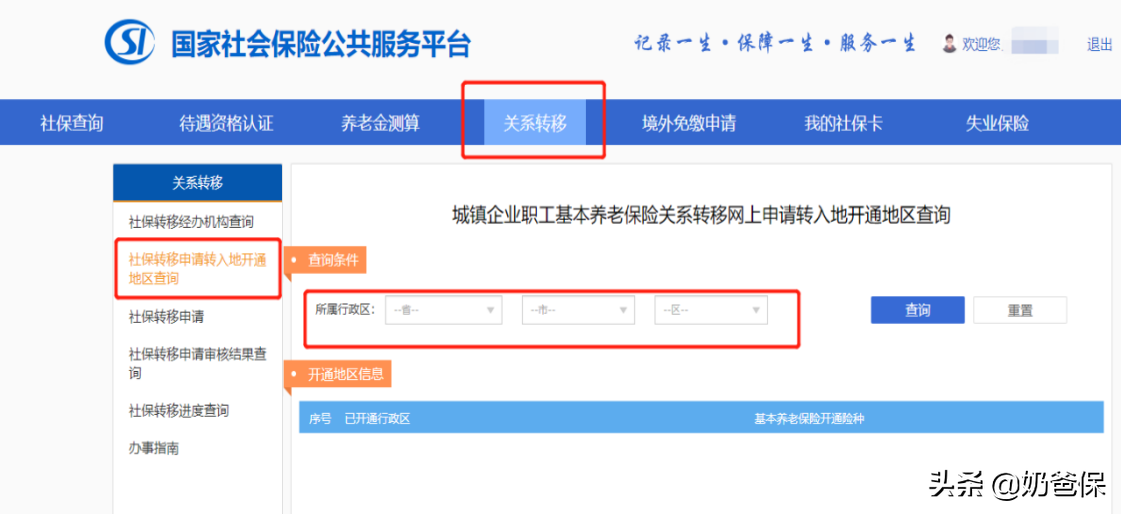Open 社保转移申请审核结果查询 sidebar entry
This screenshot has height=514, width=1121.
[197, 363]
